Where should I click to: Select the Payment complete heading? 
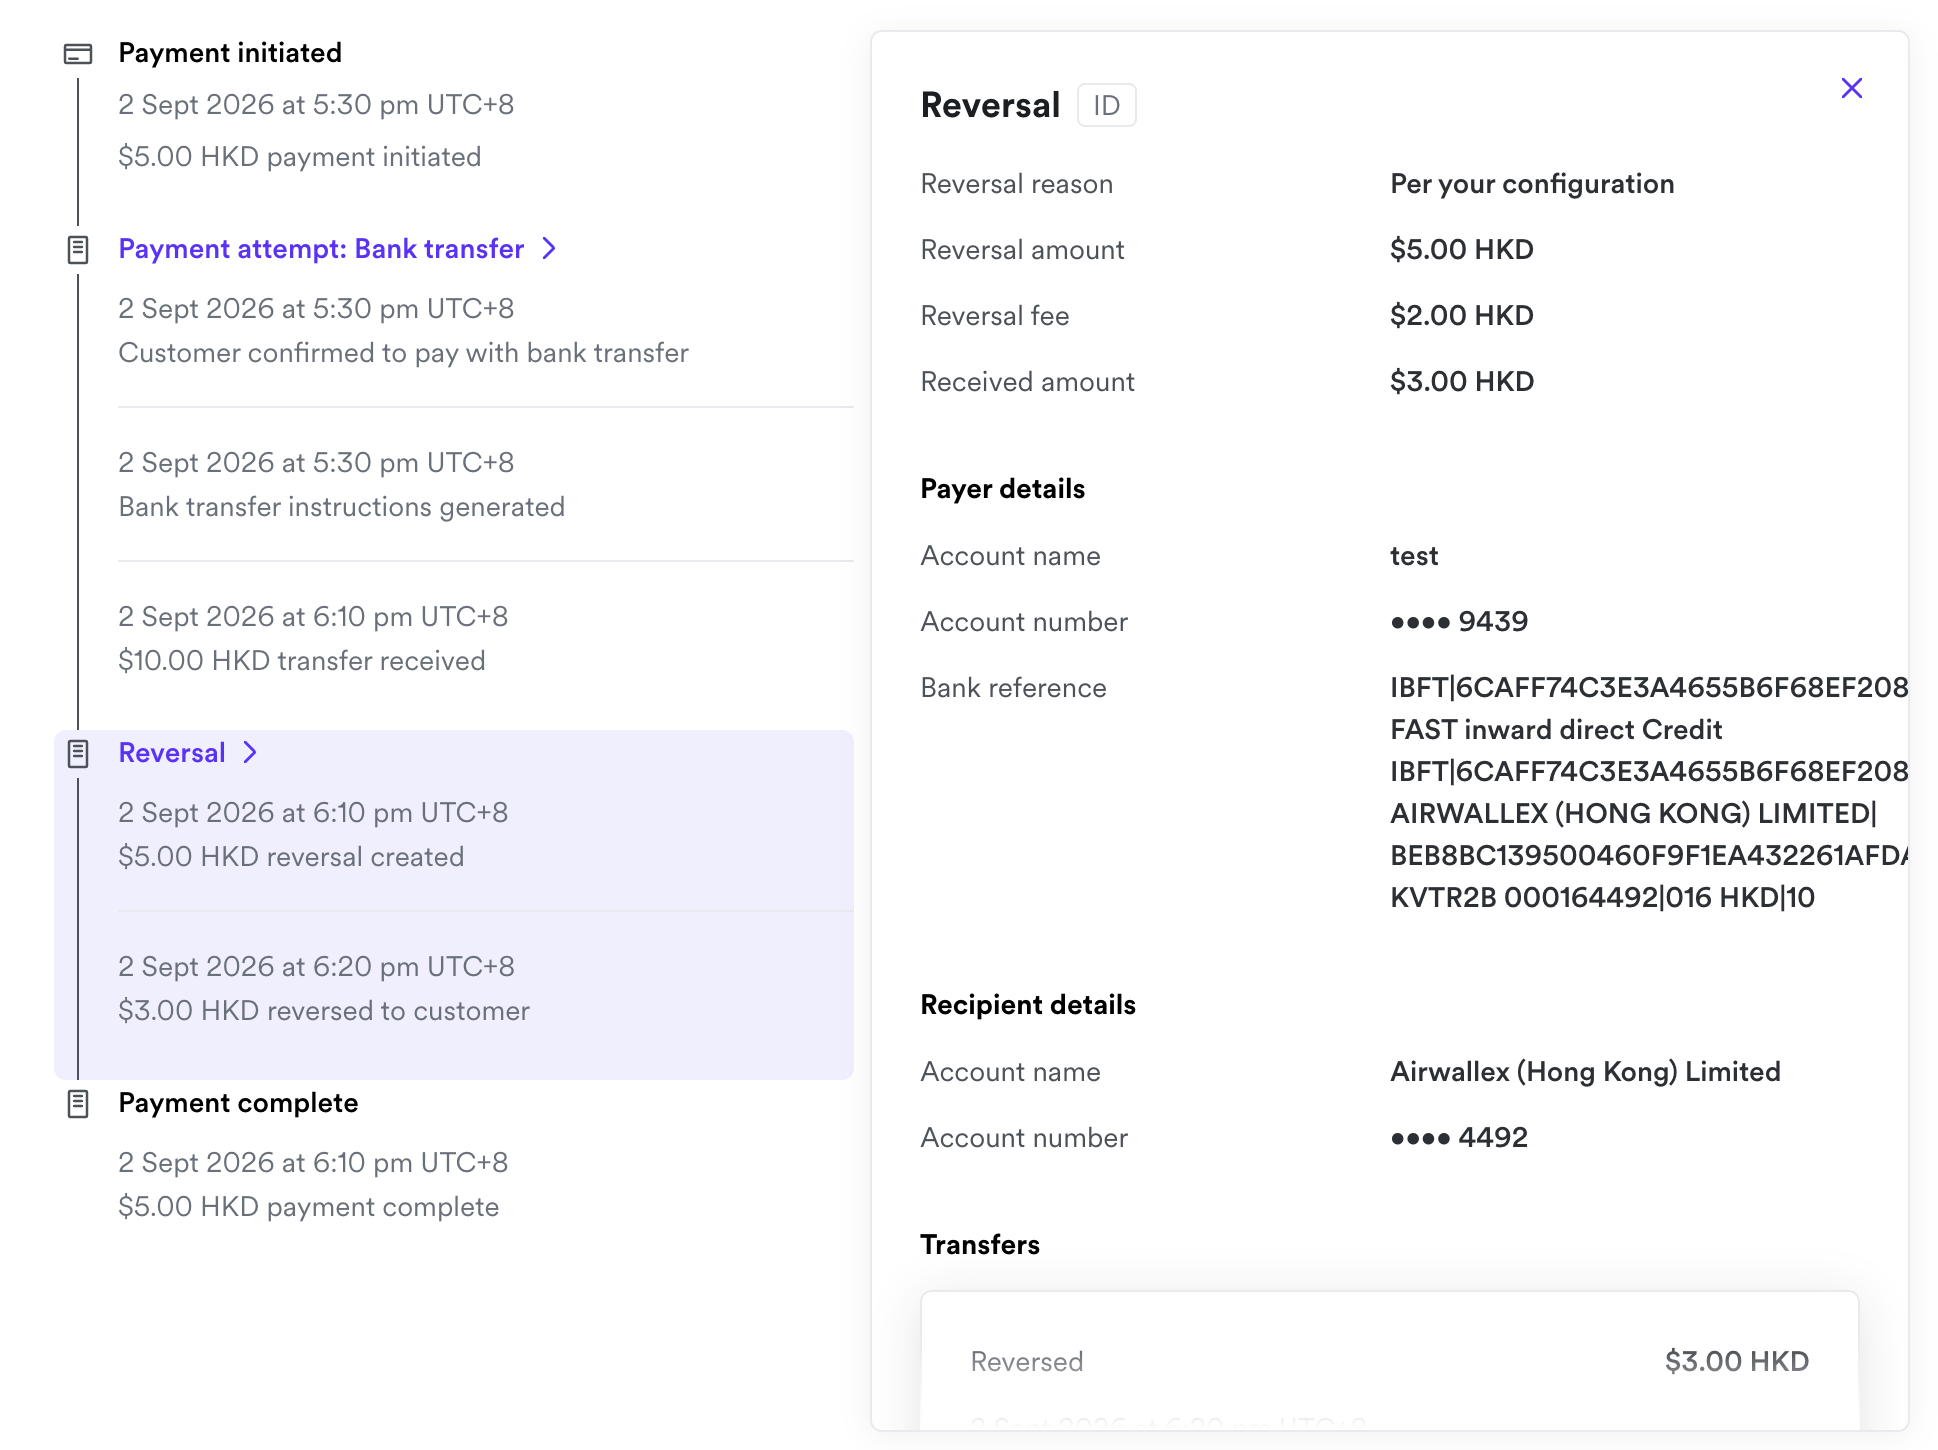tap(238, 1103)
